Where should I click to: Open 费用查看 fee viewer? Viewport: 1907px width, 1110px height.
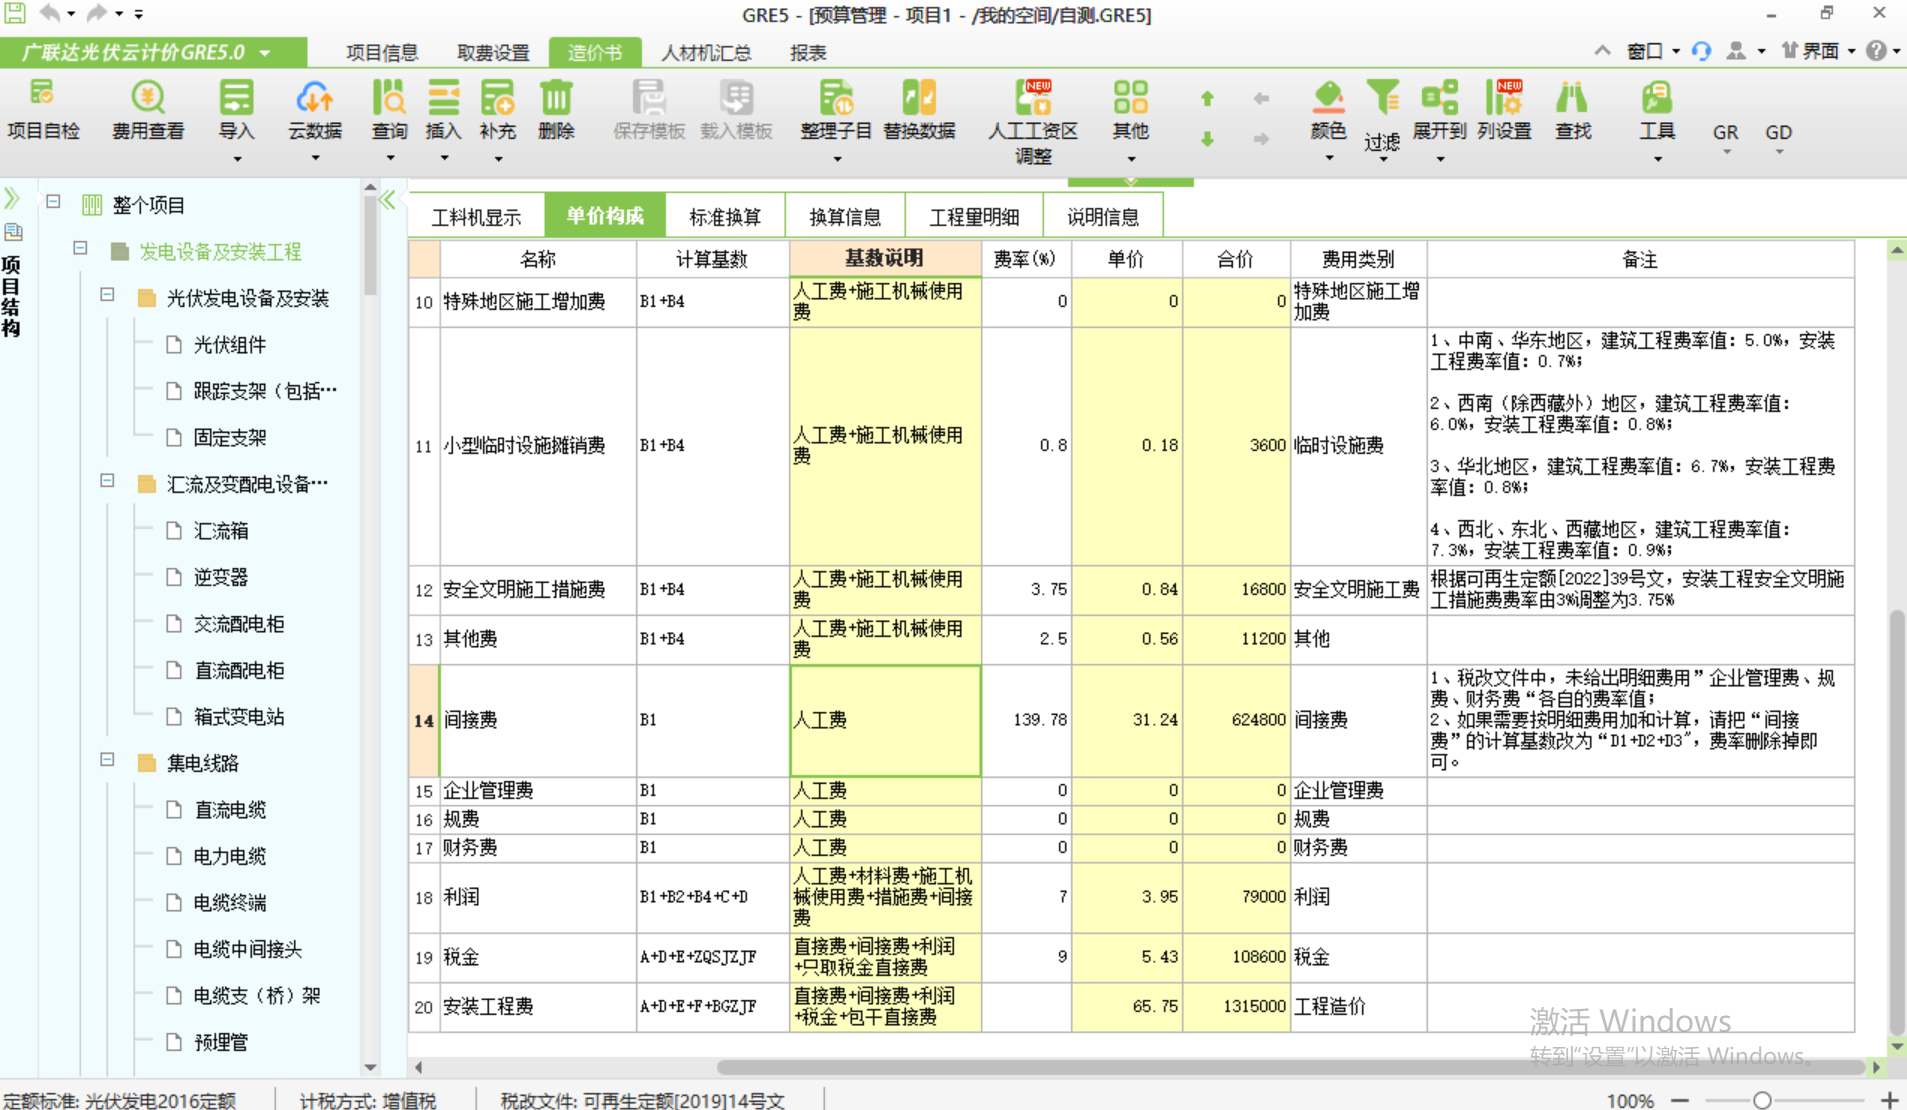[146, 110]
